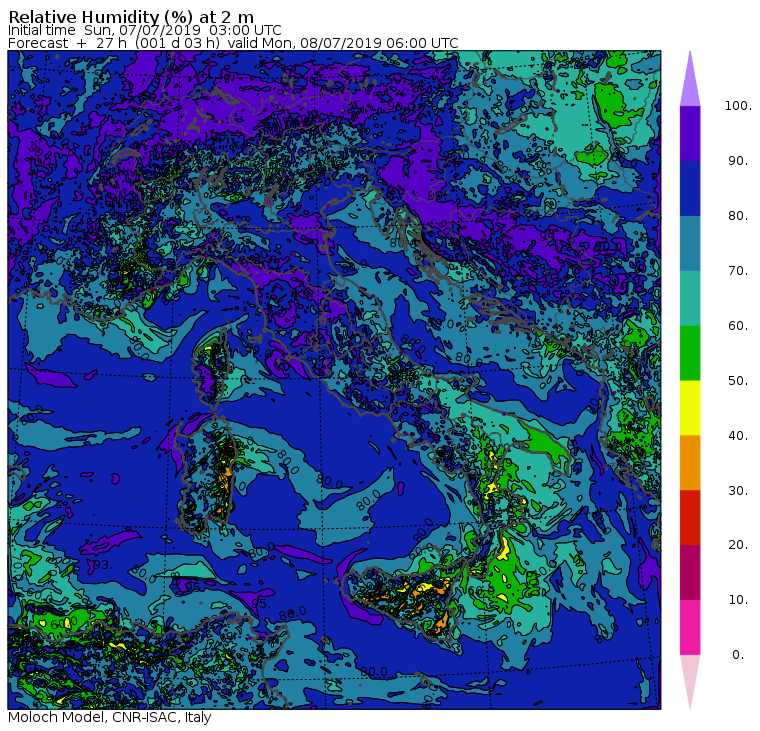
Task: Click the '30.' colorbar label
Action: [x=738, y=491]
